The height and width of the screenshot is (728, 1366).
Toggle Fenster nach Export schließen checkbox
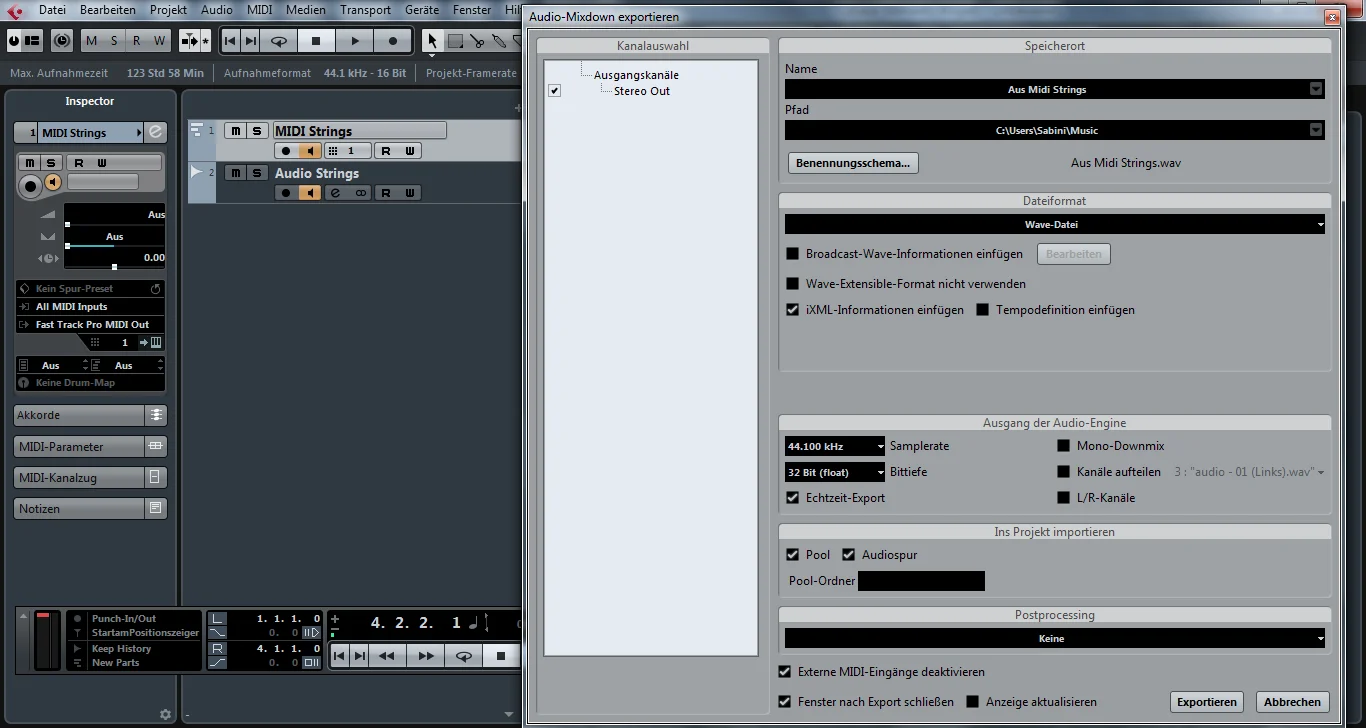click(785, 702)
